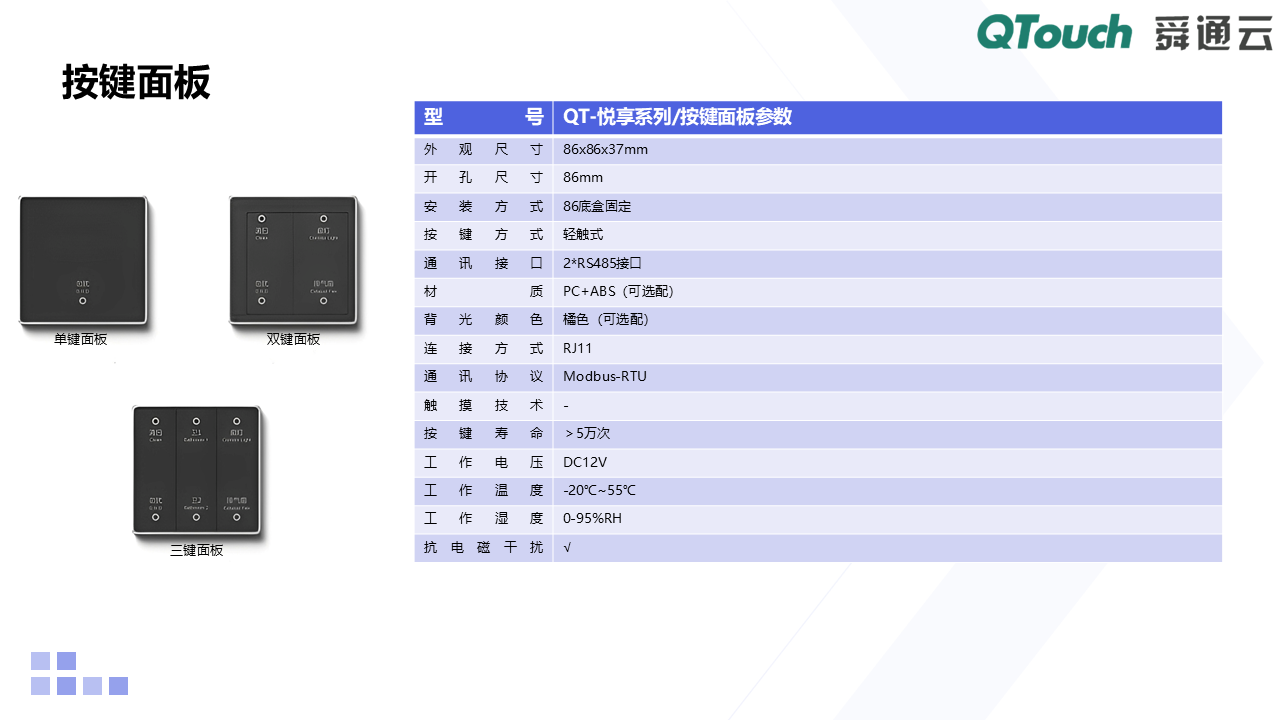Click the 排气扇 Exhaust Fan key on double-key panel
This screenshot has width=1280, height=720.
323,286
